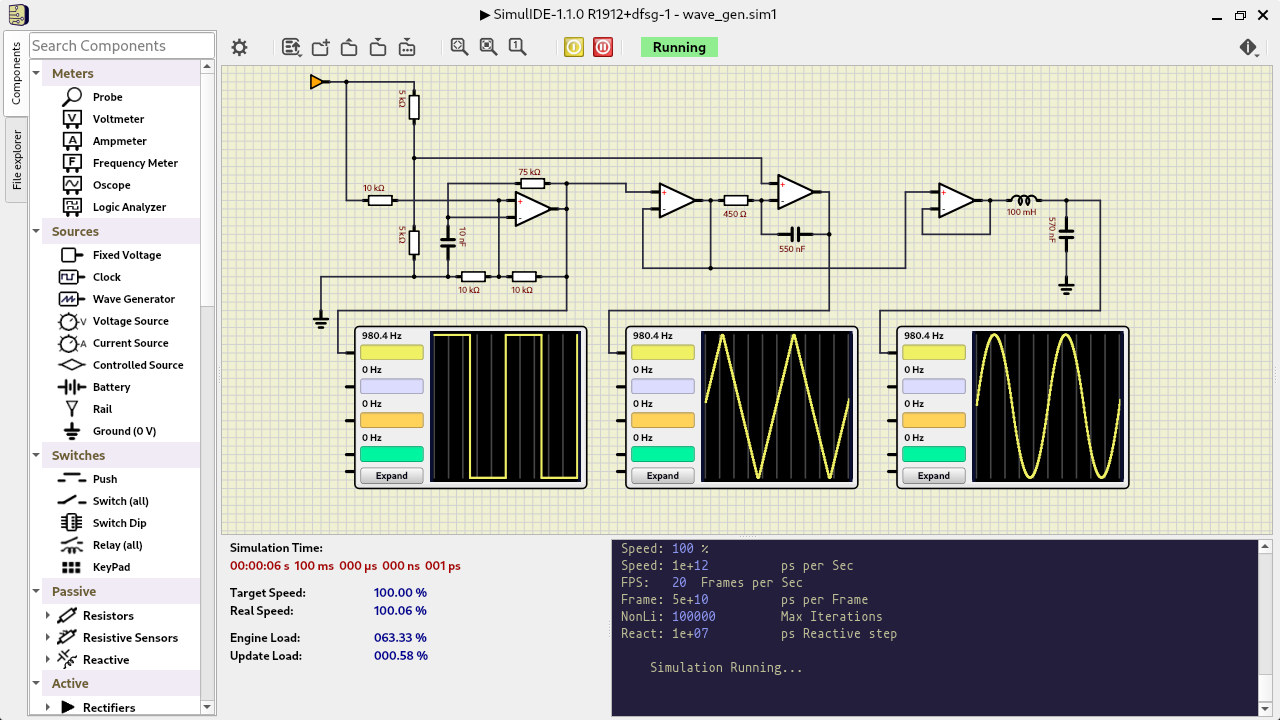Viewport: 1280px width, 720px height.
Task: Select the Components side tab
Action: [x=17, y=73]
